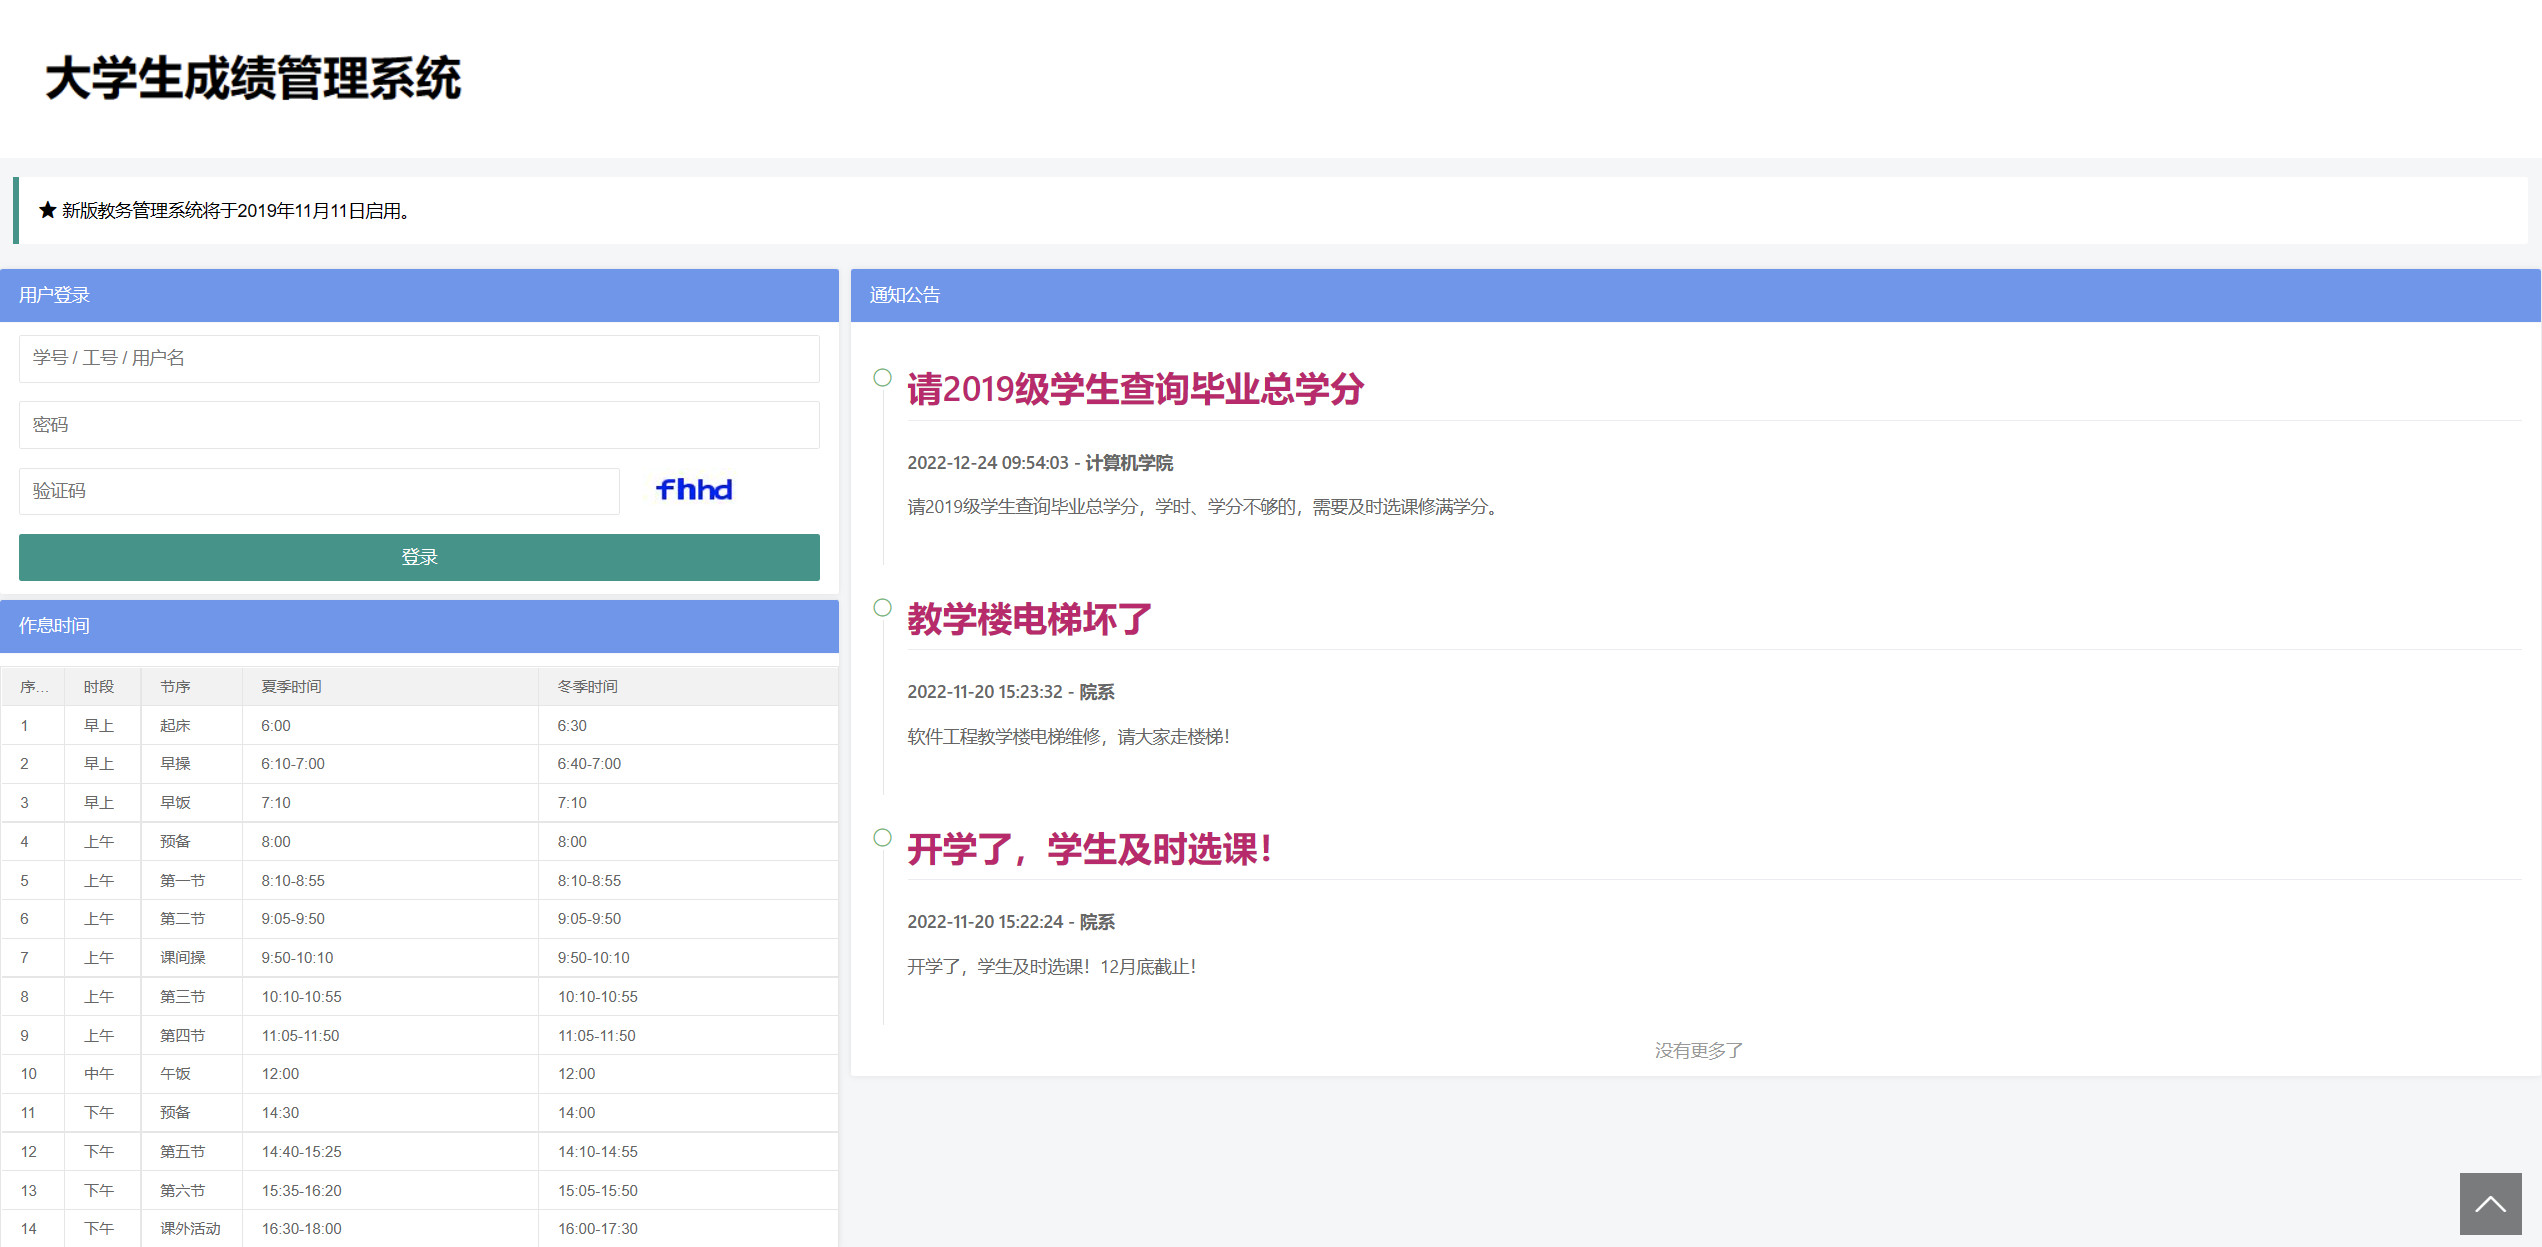Focus the 学号/工号/用户名 input field
The width and height of the screenshot is (2542, 1247).
click(x=419, y=358)
